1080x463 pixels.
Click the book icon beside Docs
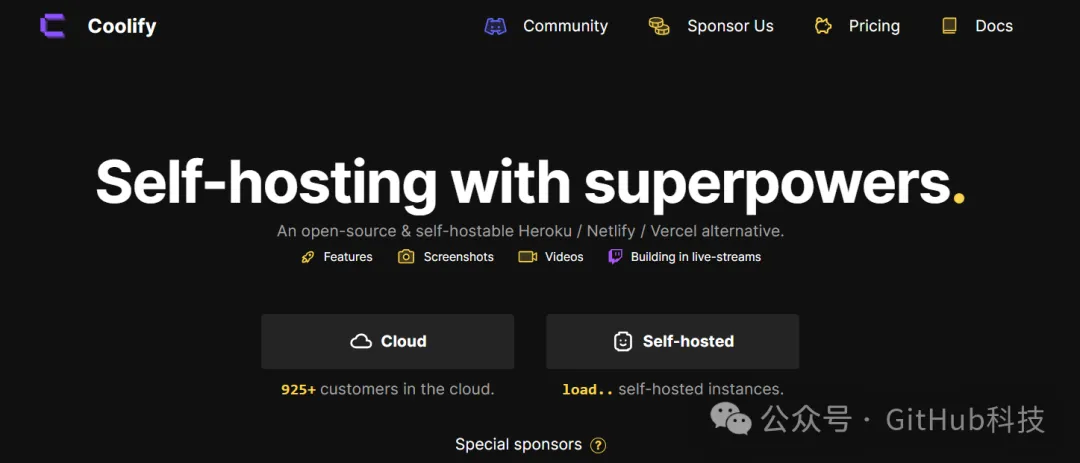click(949, 26)
